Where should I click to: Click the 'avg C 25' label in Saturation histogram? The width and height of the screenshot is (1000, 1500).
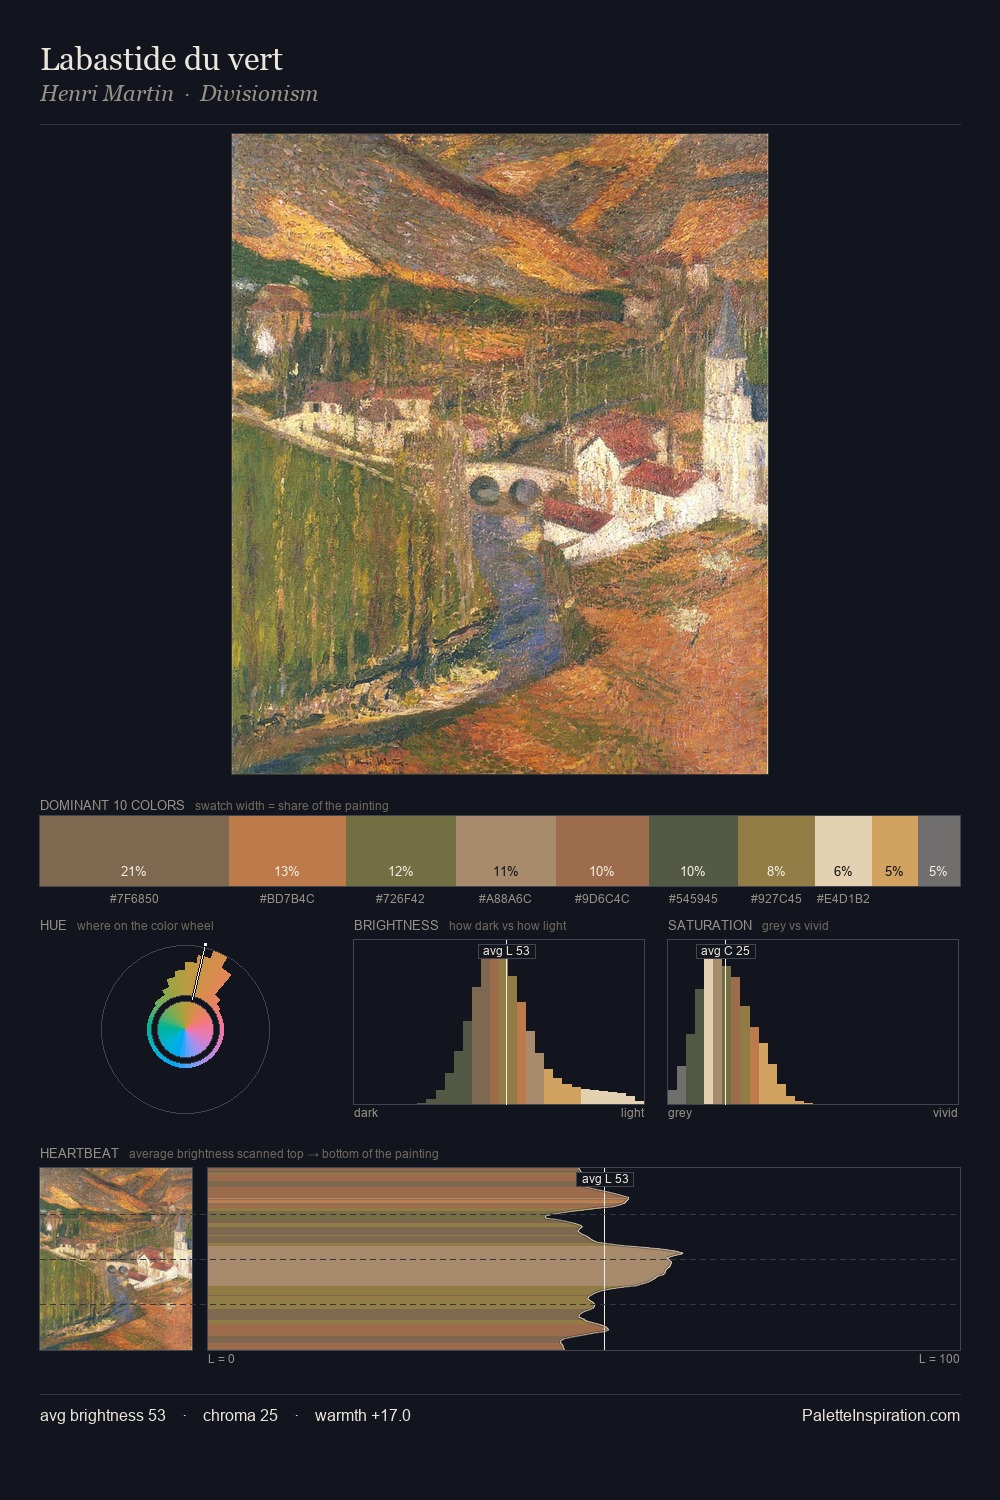(725, 951)
